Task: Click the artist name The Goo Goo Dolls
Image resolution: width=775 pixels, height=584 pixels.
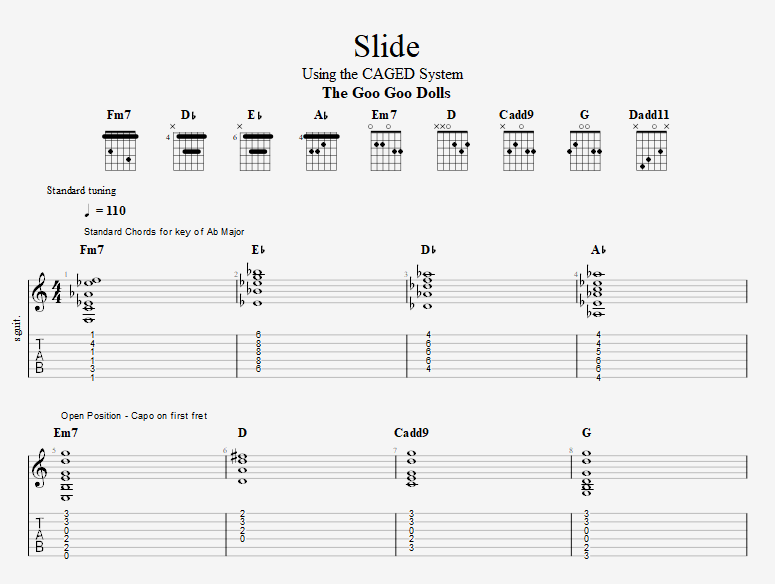Action: 387,93
